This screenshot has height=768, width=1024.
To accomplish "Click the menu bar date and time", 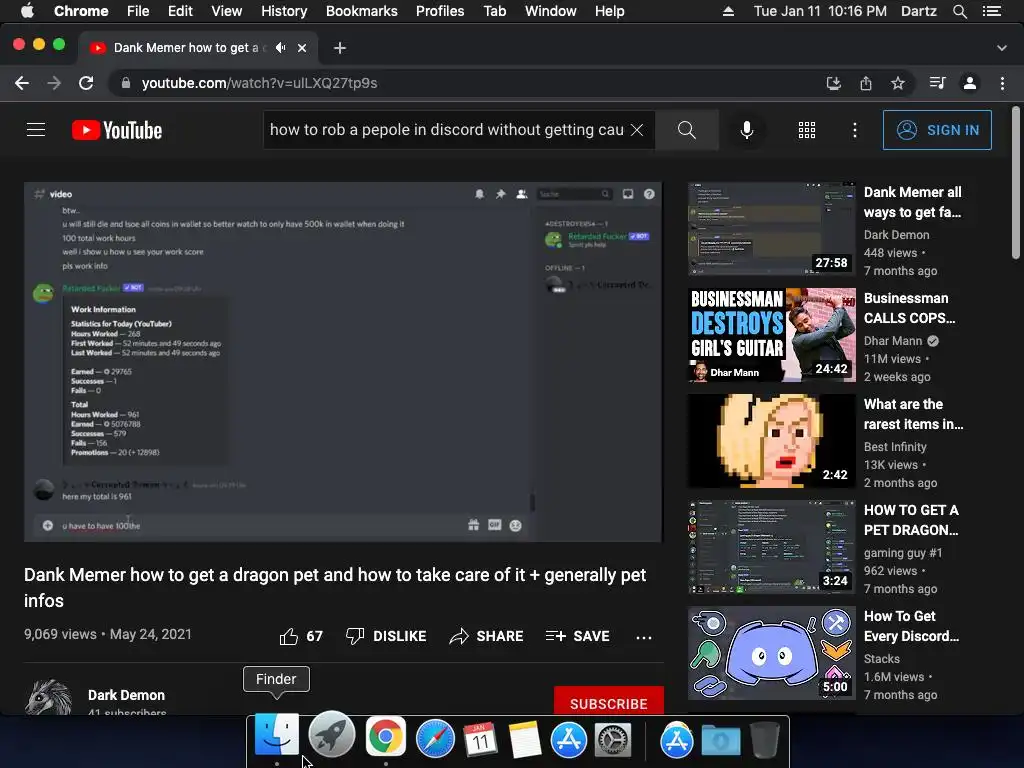I will point(820,11).
